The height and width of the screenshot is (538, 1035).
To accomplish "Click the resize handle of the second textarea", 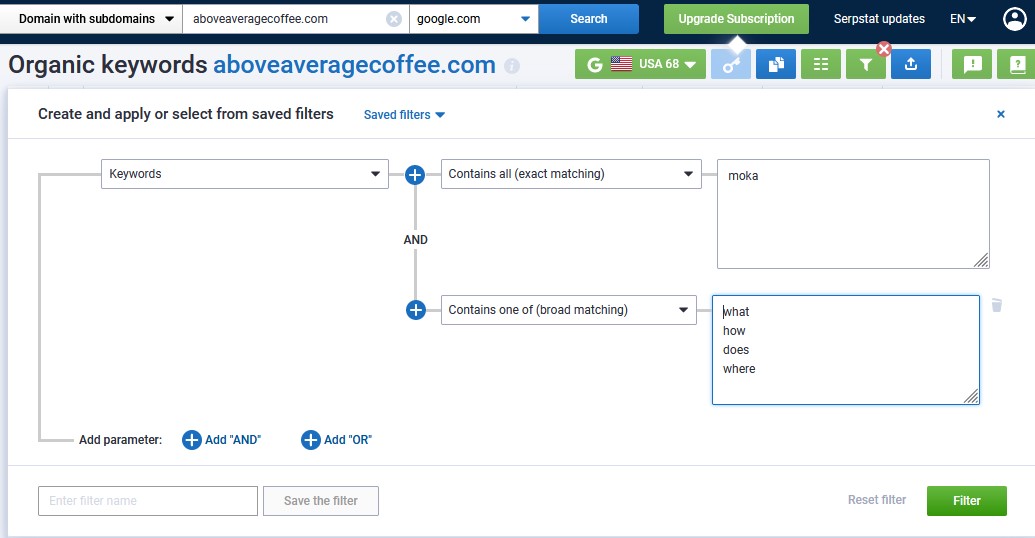I will click(972, 397).
